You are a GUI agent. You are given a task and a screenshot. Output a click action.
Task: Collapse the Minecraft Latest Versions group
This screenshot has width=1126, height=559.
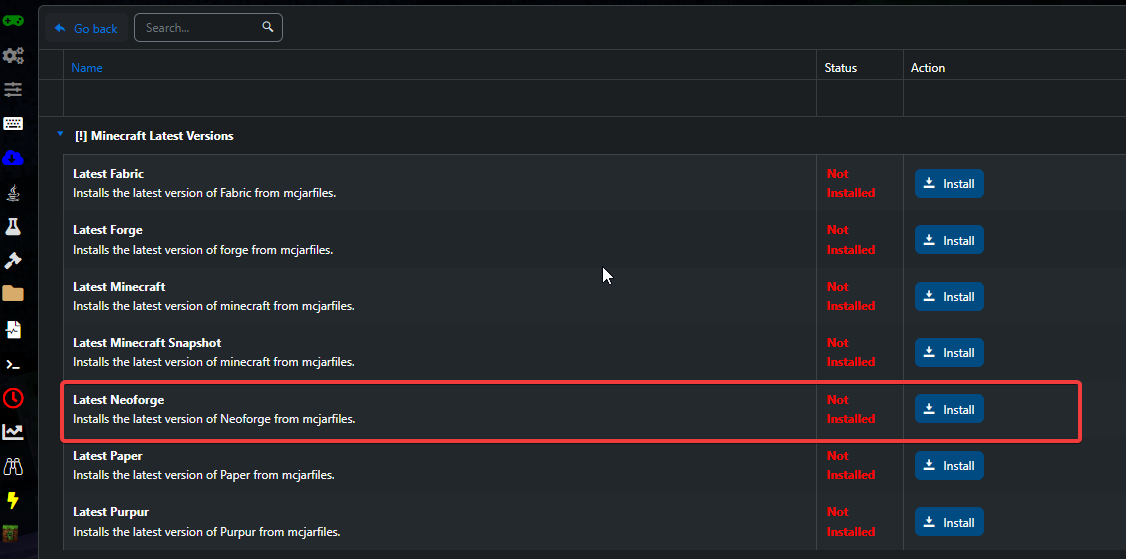pos(60,134)
